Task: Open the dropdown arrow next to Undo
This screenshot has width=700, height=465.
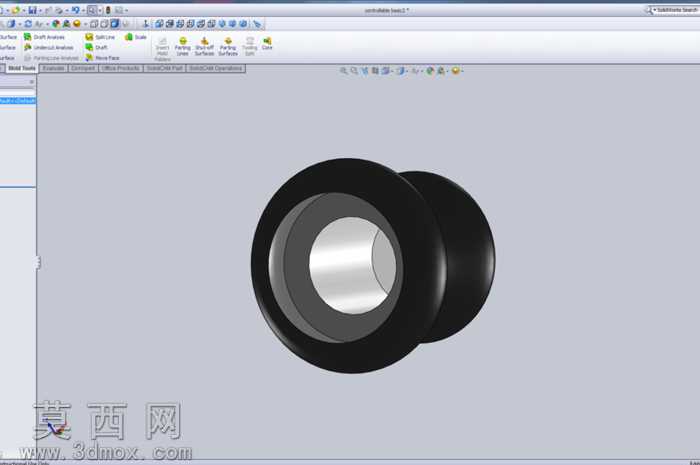Action: click(83, 10)
